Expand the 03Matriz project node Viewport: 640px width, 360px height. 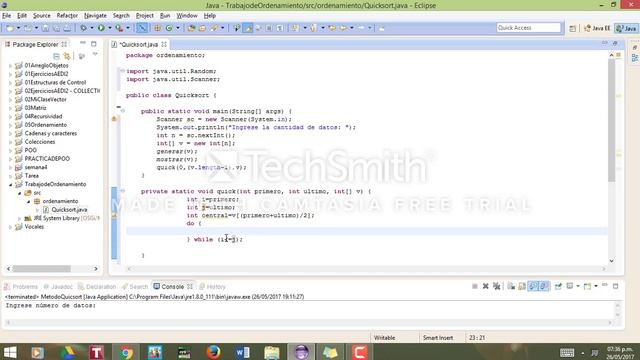10,108
